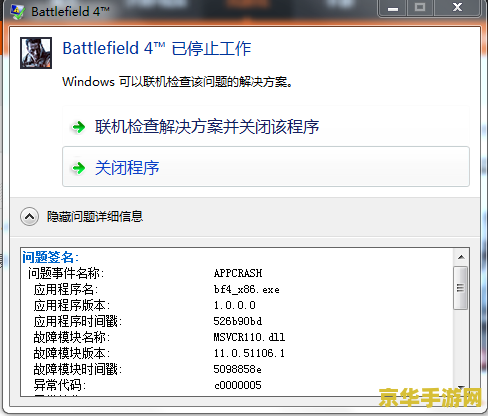Click the MSVCR110.dll fault module value
Screen dimensions: 488x416
click(x=249, y=337)
